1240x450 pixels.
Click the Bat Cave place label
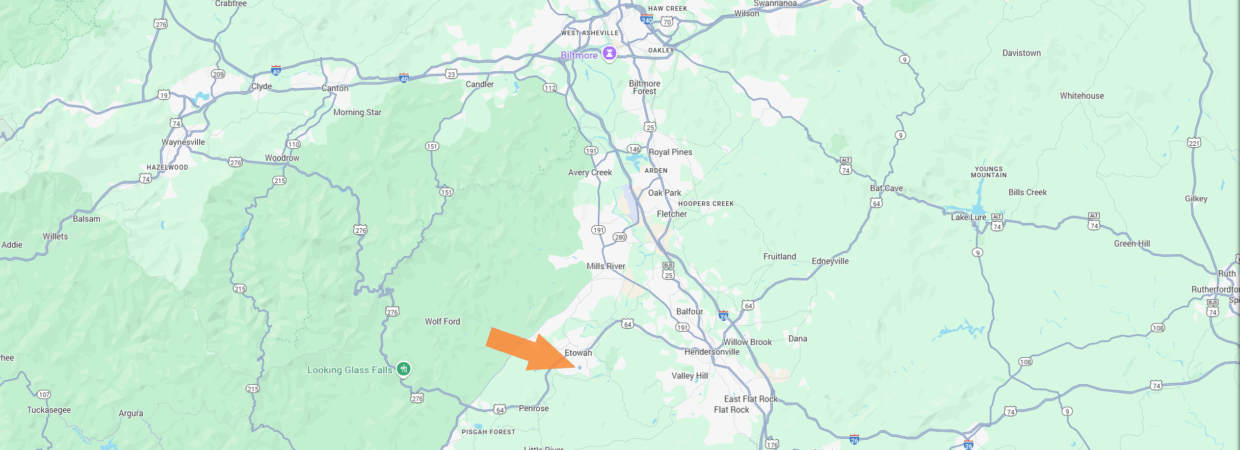tap(886, 187)
